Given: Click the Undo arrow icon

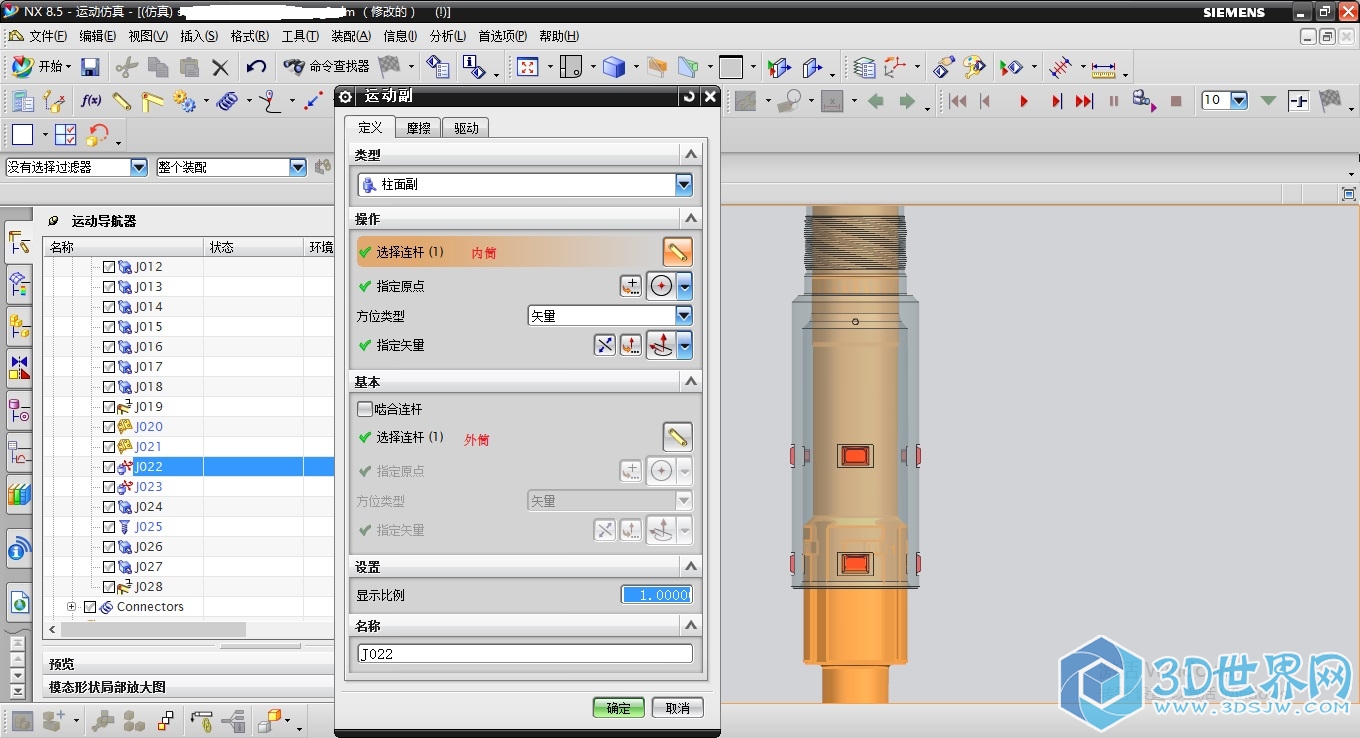Looking at the screenshot, I should (256, 67).
